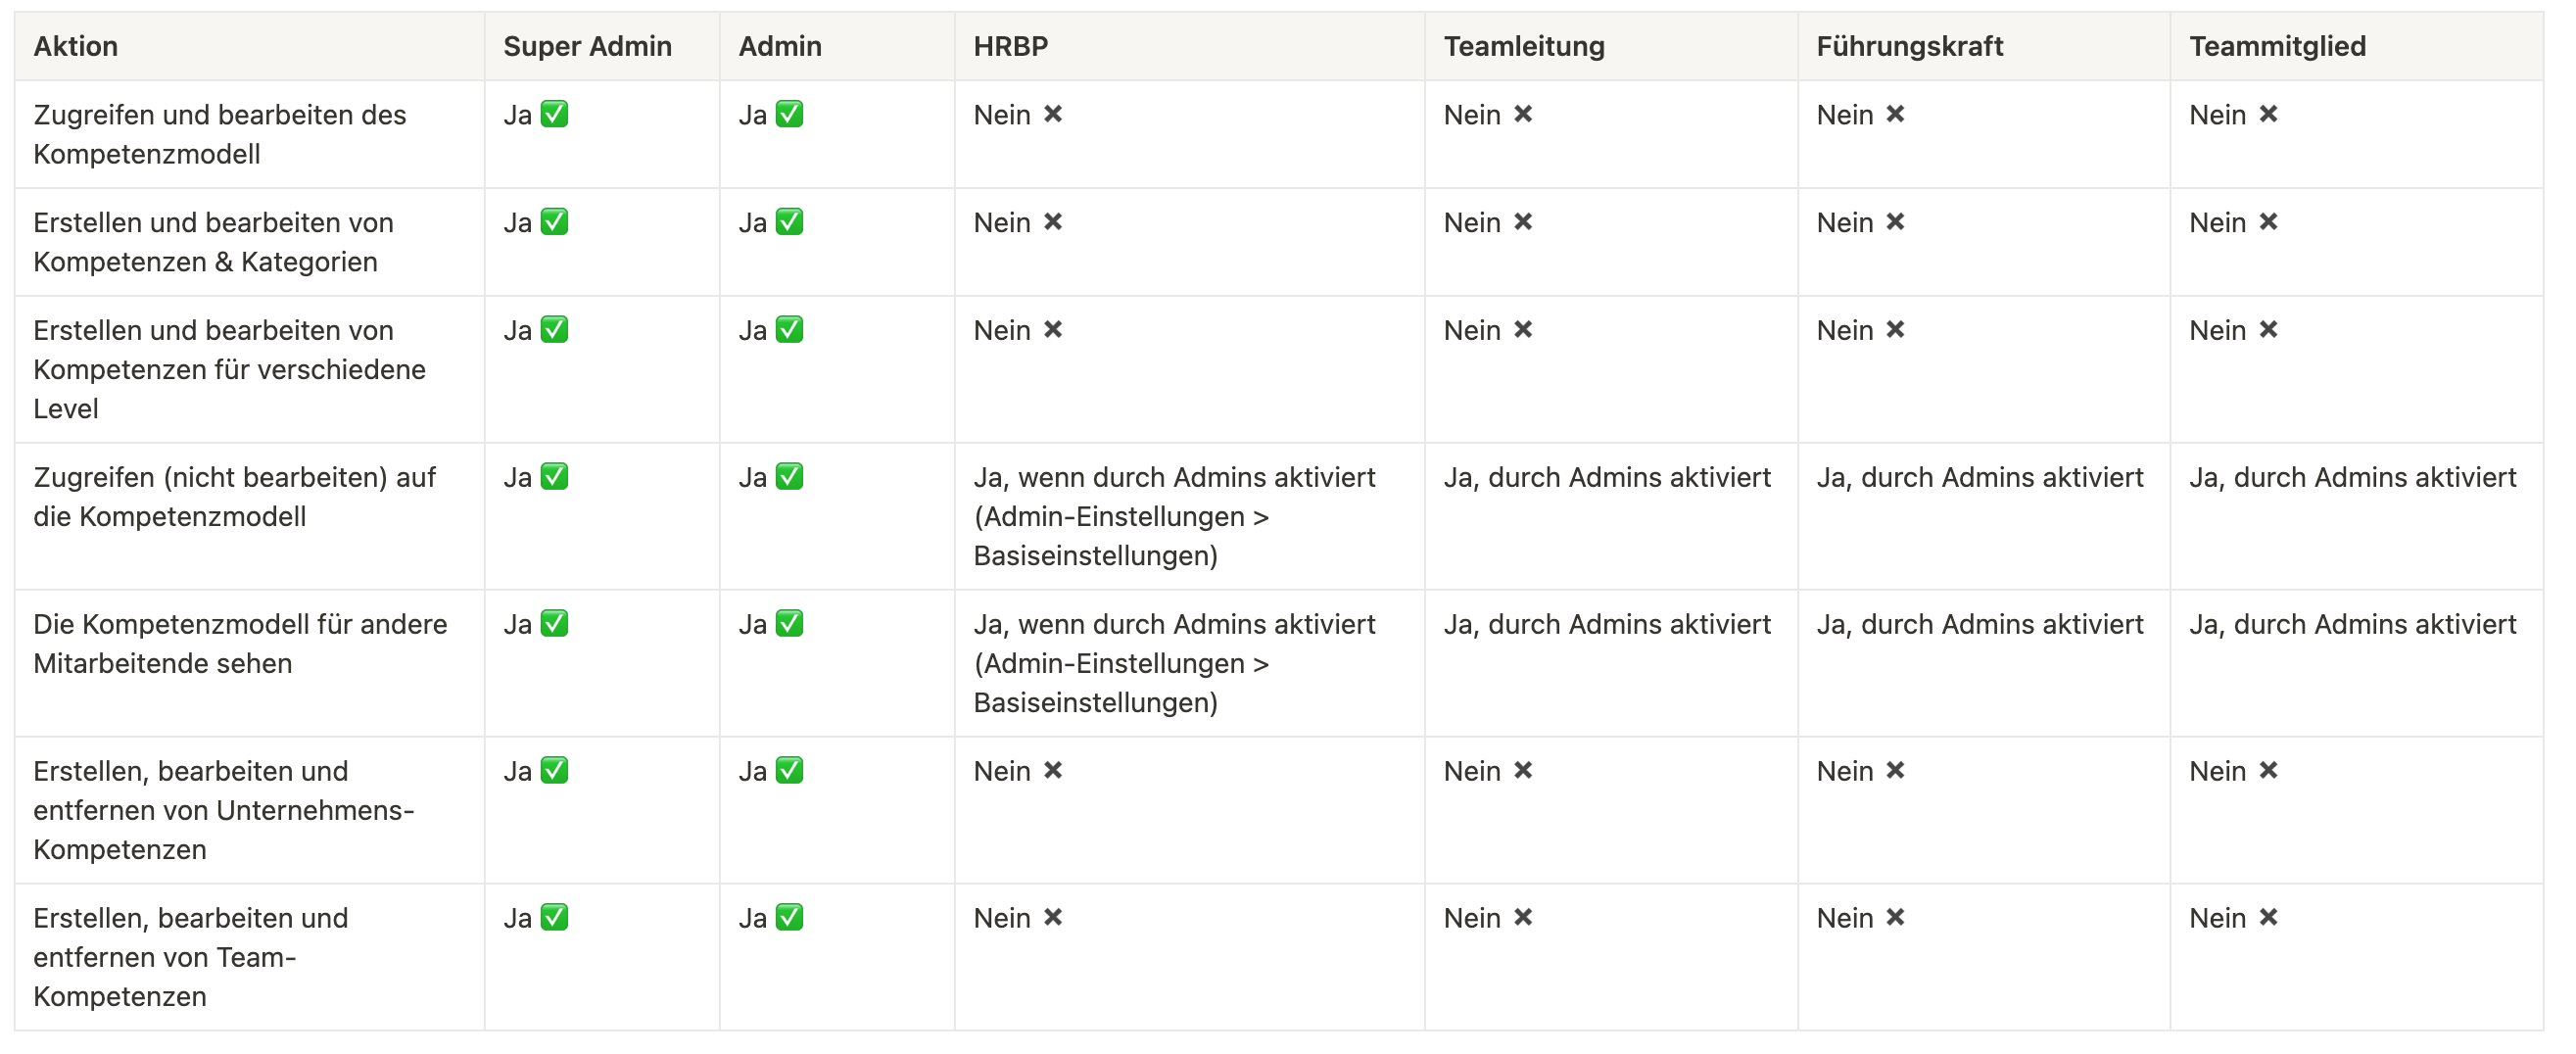Select the Führungskraft column header
Screen dimensions: 2576x1054
click(x=1909, y=46)
